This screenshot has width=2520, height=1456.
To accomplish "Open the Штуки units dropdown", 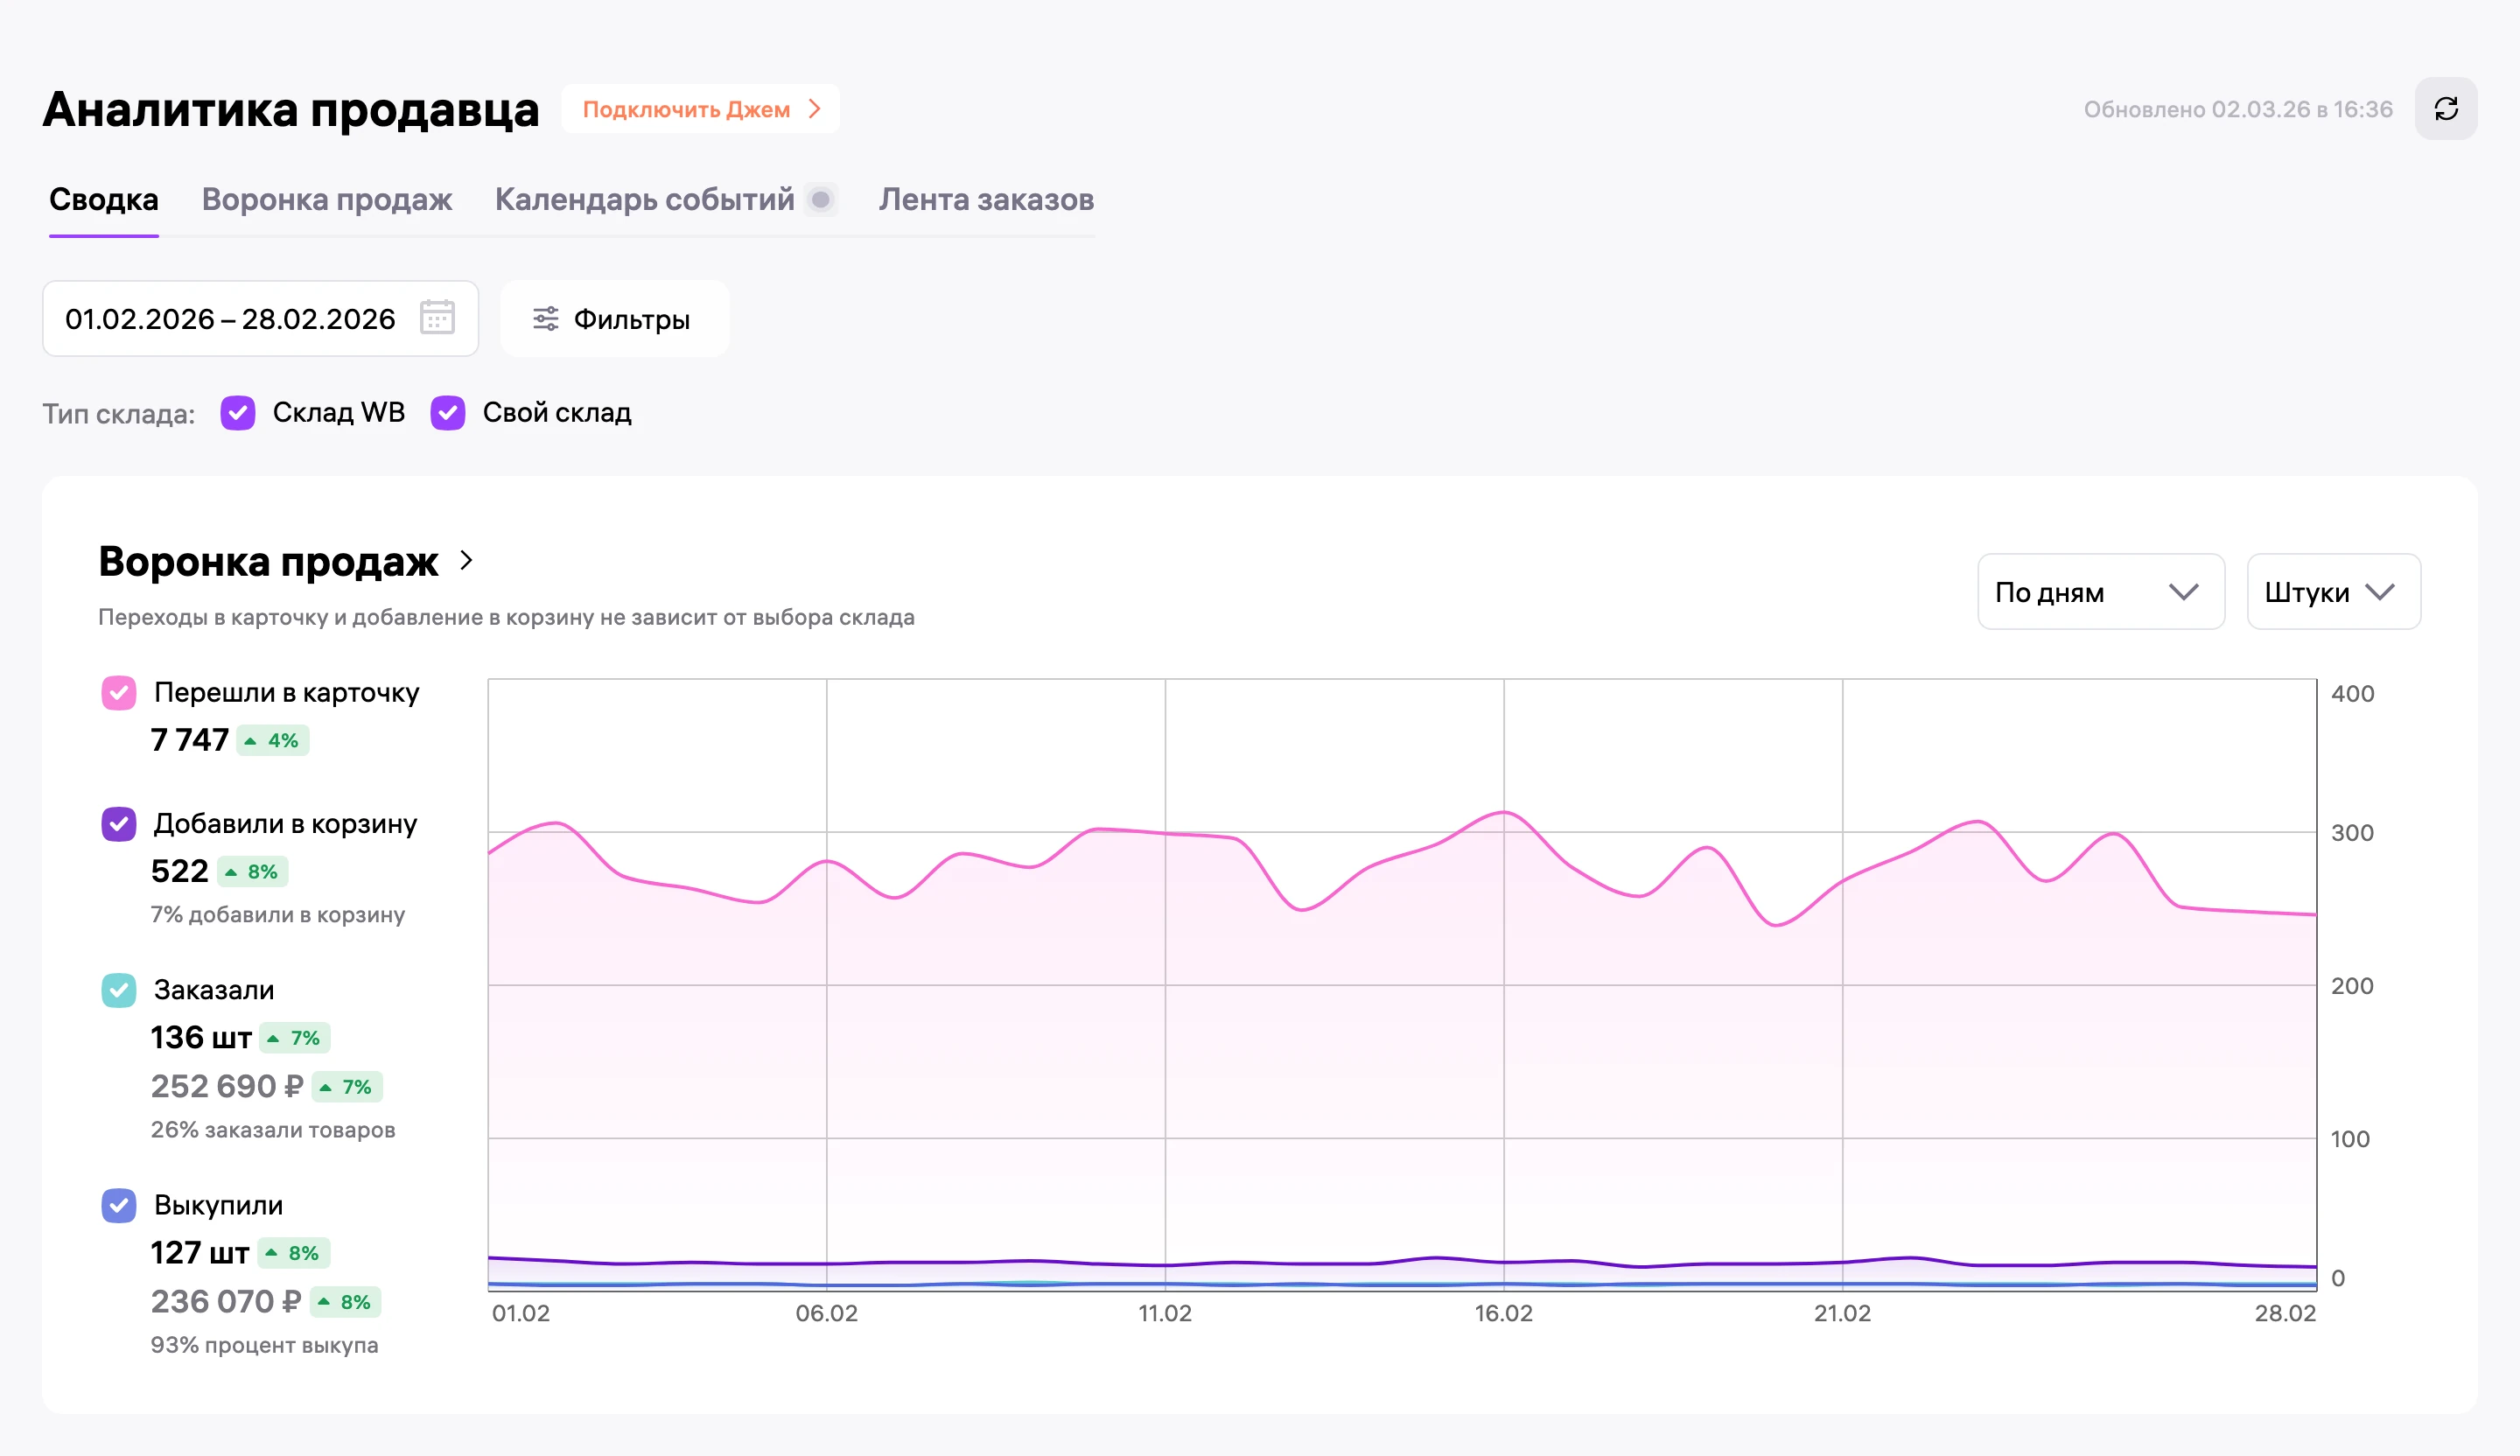I will [x=2333, y=592].
